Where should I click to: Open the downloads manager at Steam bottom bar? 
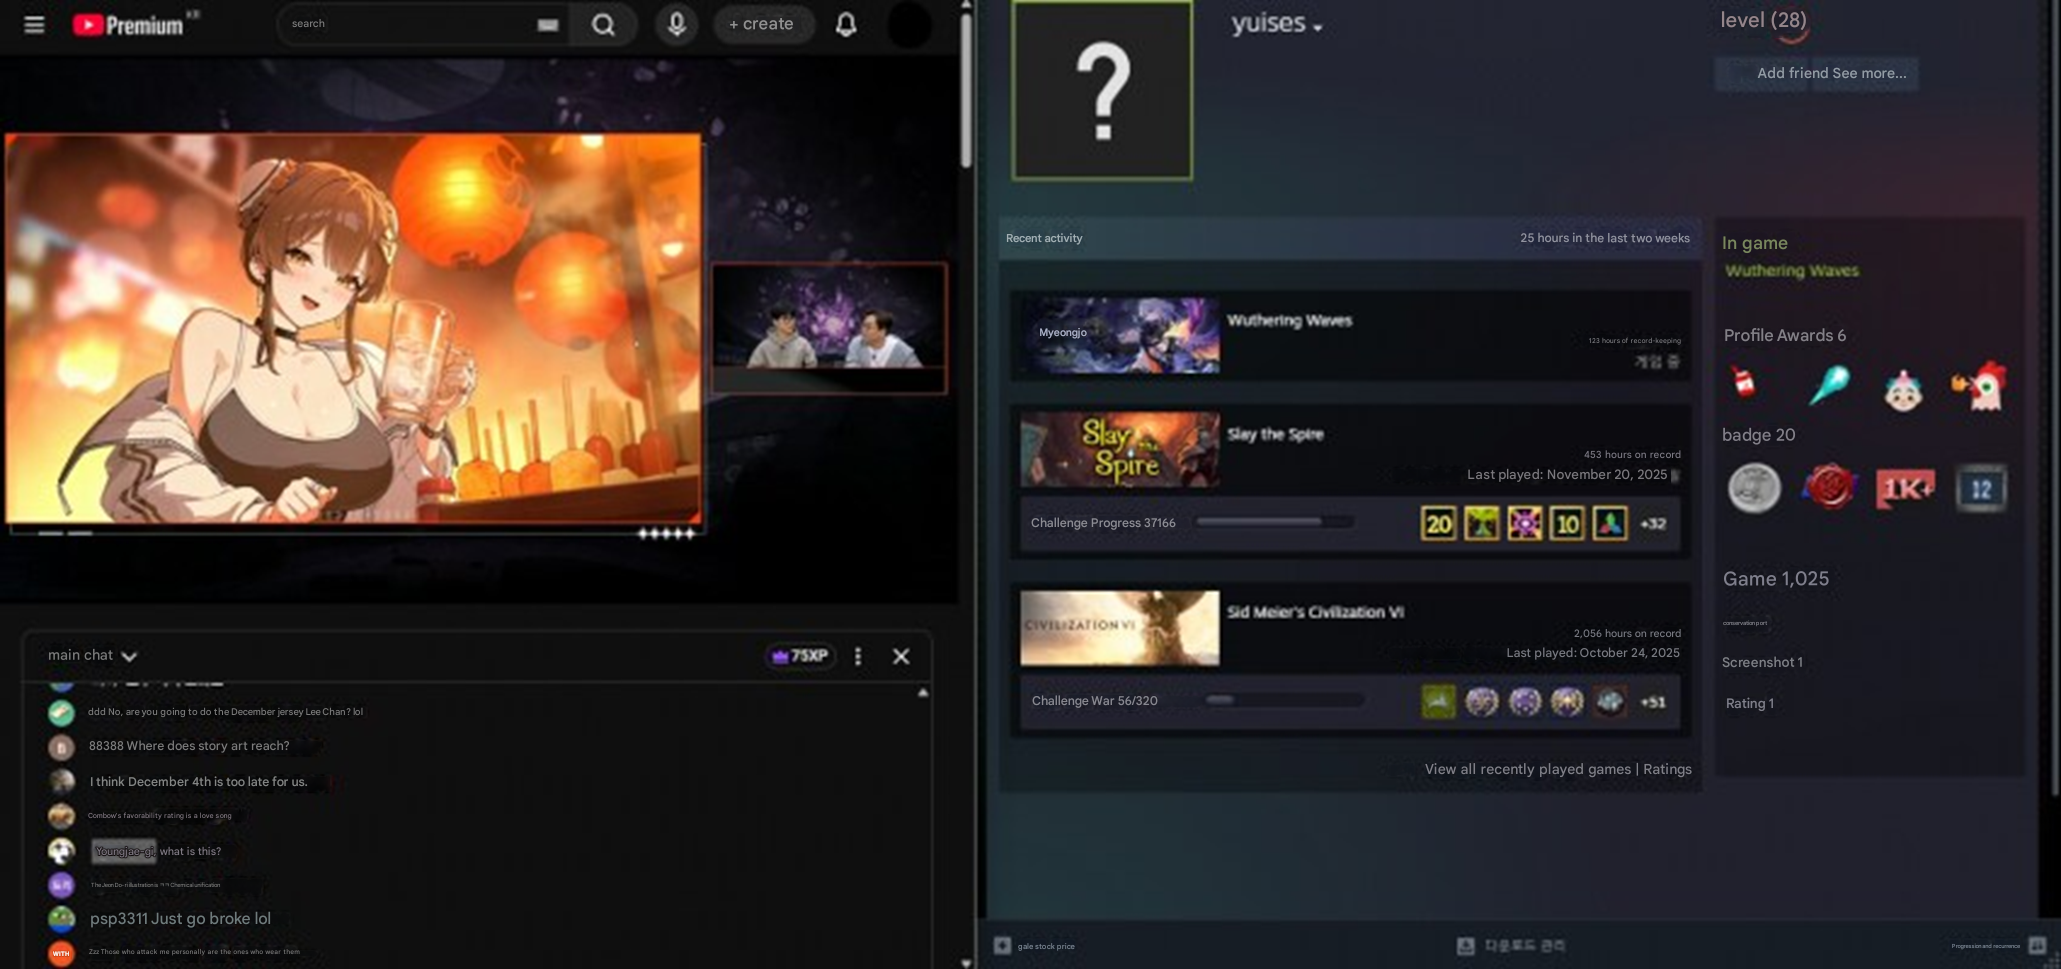click(x=1511, y=945)
